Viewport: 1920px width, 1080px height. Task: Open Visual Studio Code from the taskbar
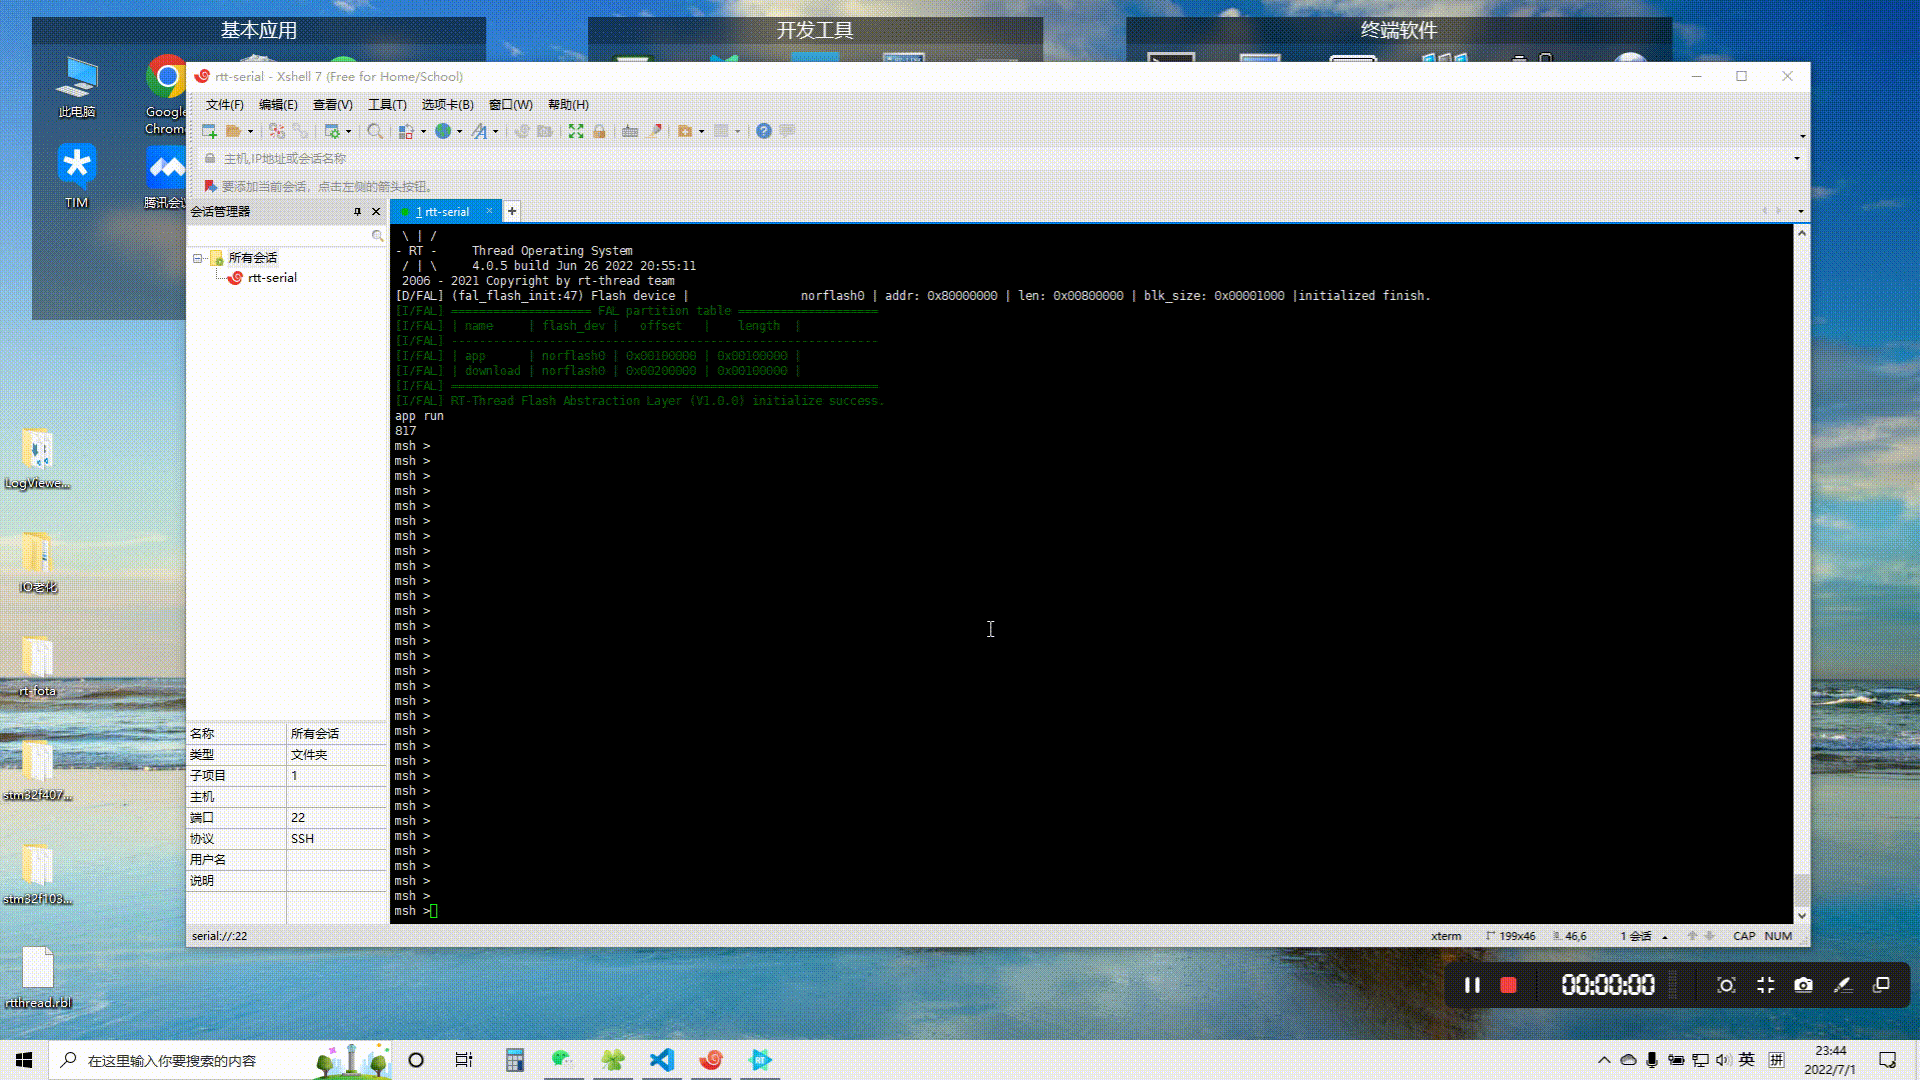point(662,1060)
